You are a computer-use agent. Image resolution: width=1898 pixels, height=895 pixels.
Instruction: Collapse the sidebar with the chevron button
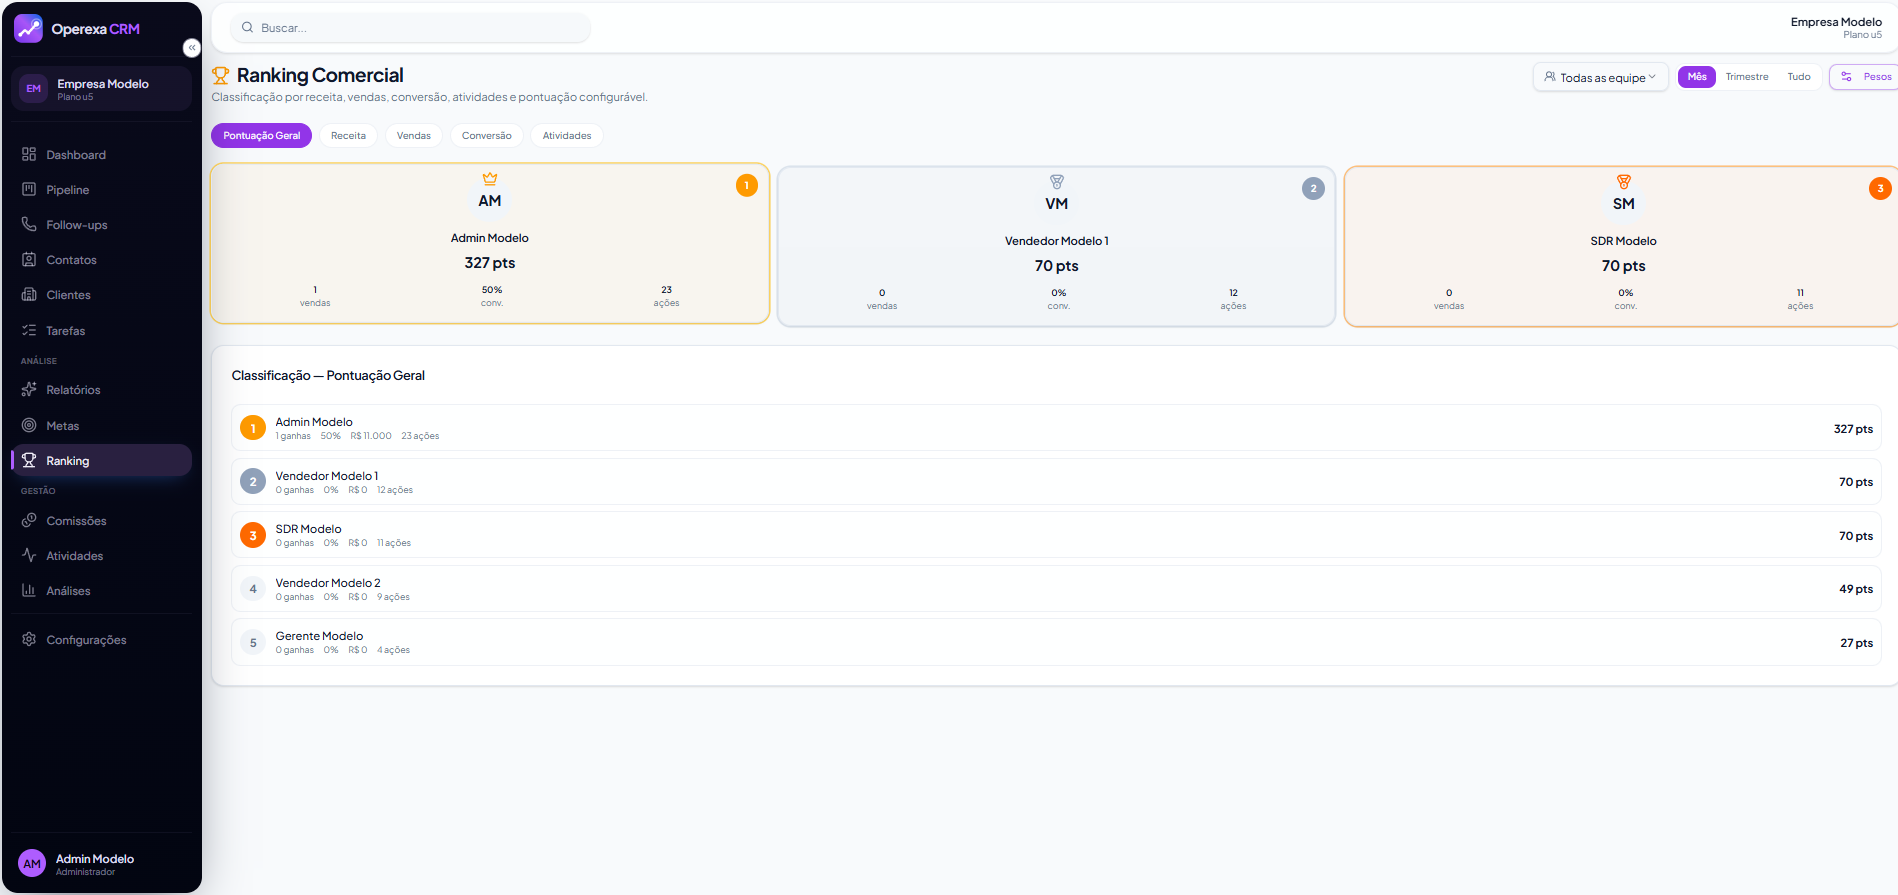pyautogui.click(x=192, y=48)
